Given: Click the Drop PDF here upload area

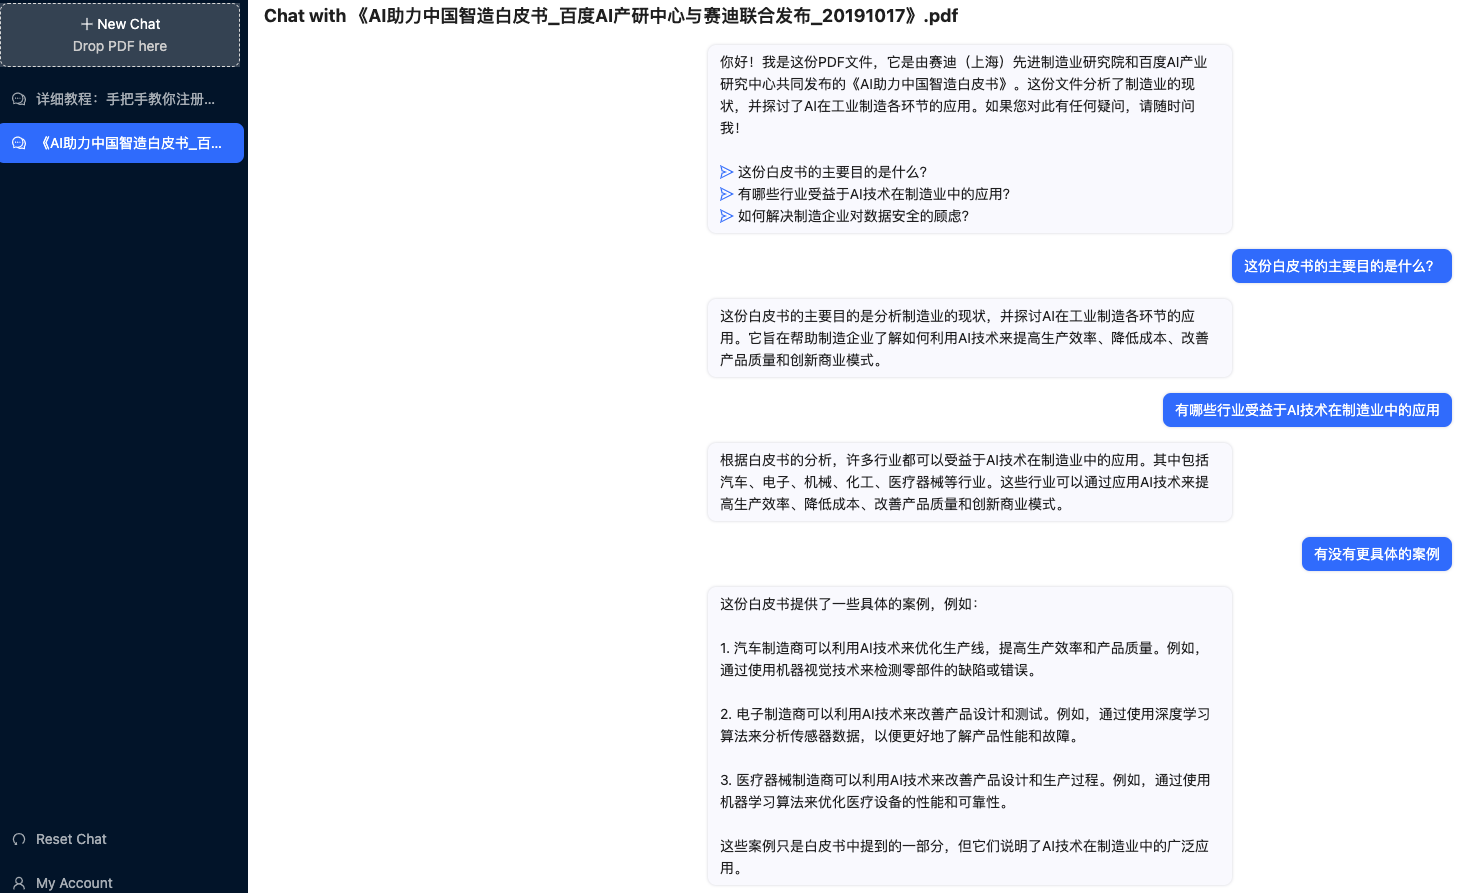Looking at the screenshot, I should point(120,46).
